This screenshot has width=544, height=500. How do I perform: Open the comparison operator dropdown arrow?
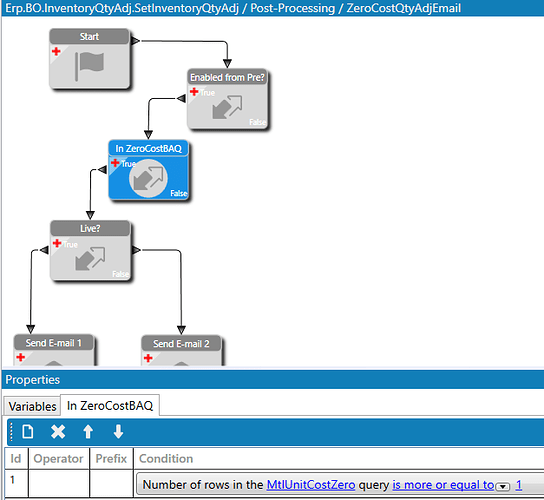[503, 486]
